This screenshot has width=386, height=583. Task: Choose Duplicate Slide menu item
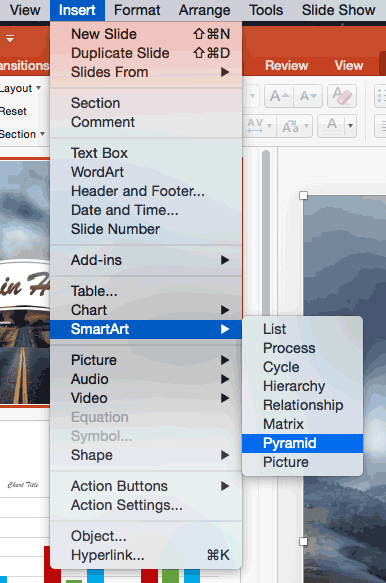pyautogui.click(x=146, y=53)
